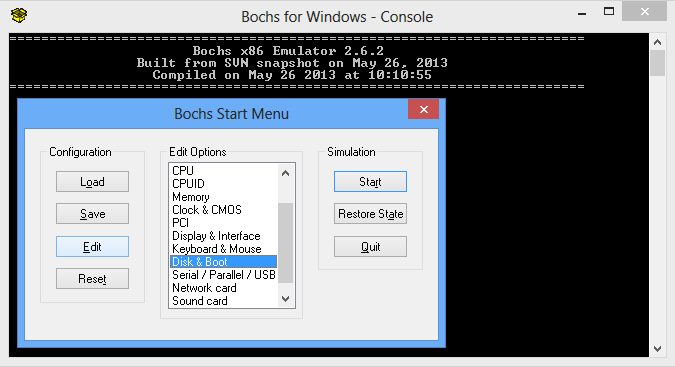Click the Reset configuration button
The image size is (675, 367).
[x=92, y=279]
